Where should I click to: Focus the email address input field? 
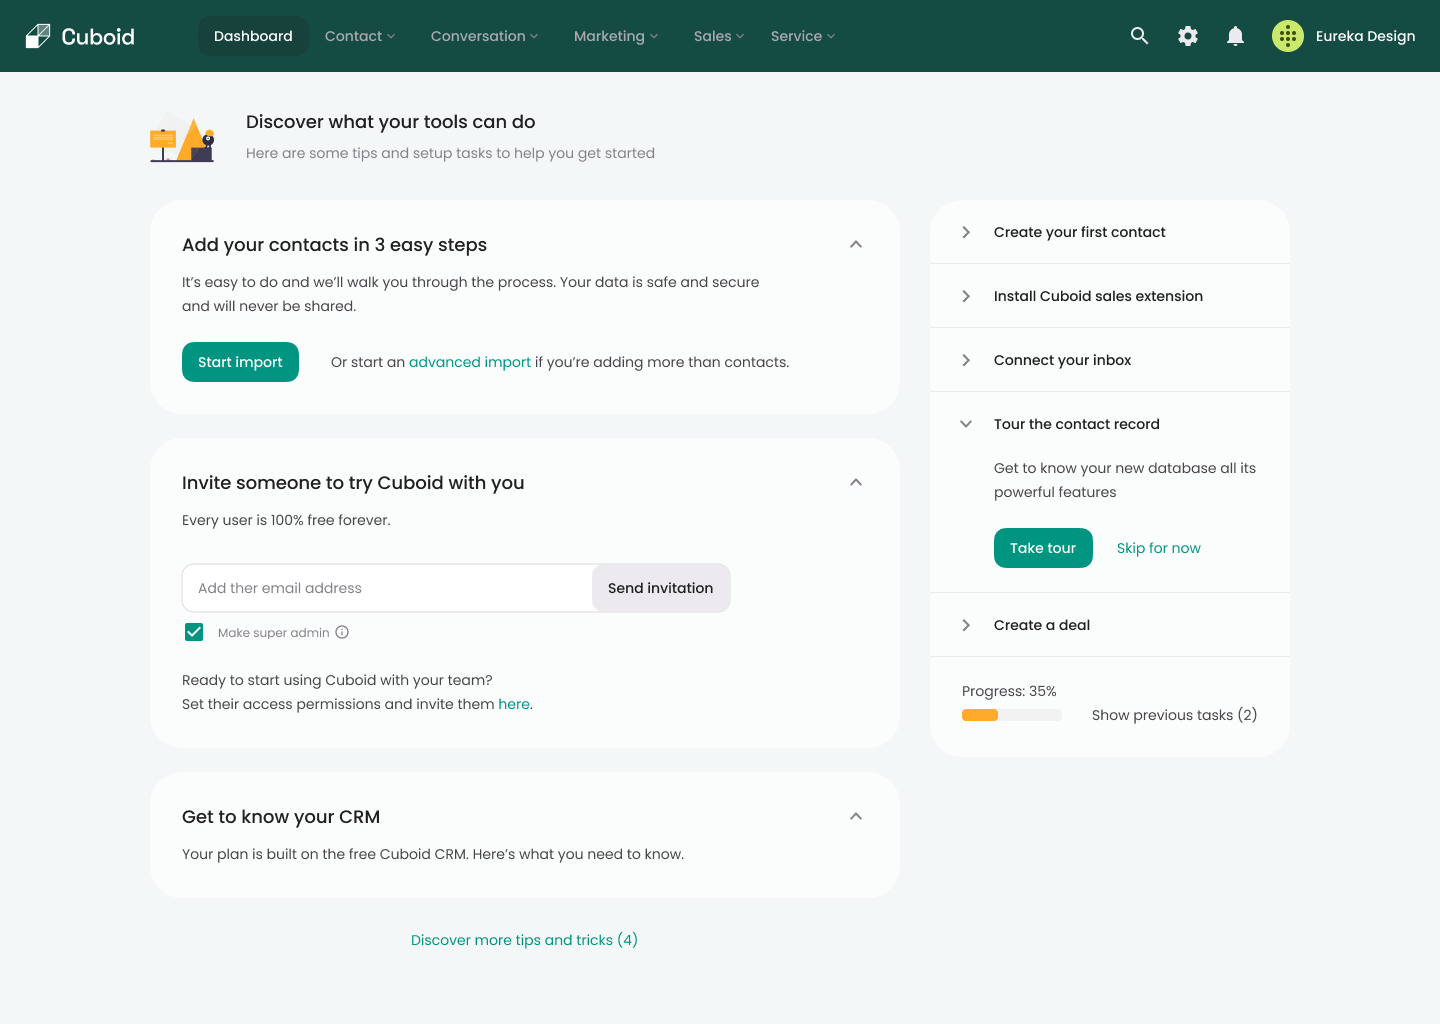387,588
